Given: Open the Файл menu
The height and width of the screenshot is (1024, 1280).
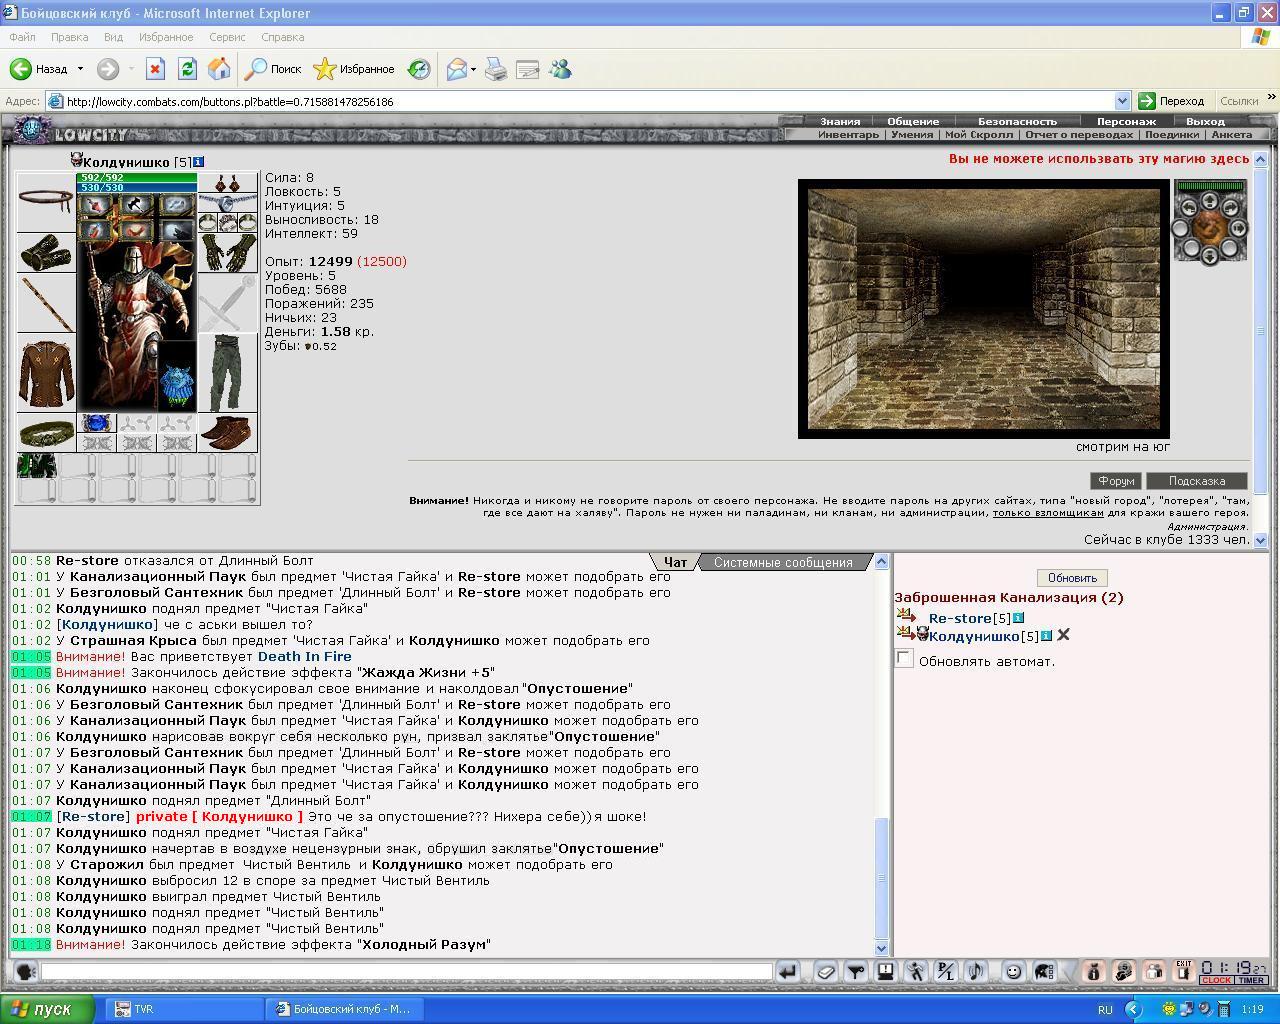Looking at the screenshot, I should pos(22,37).
